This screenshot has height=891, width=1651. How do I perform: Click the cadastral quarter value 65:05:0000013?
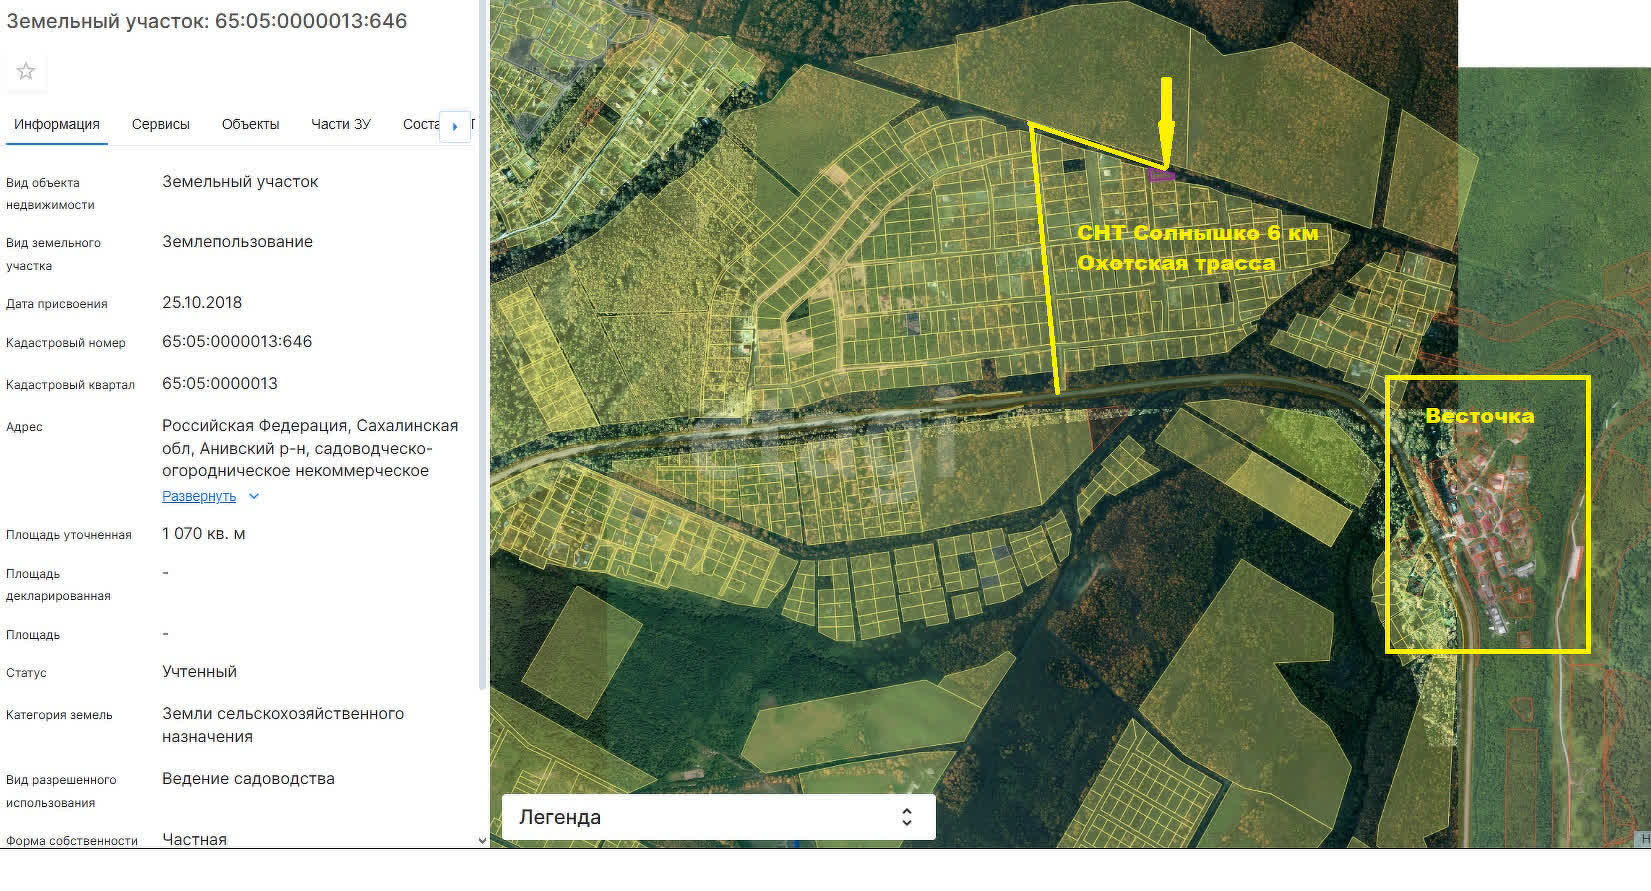[220, 384]
